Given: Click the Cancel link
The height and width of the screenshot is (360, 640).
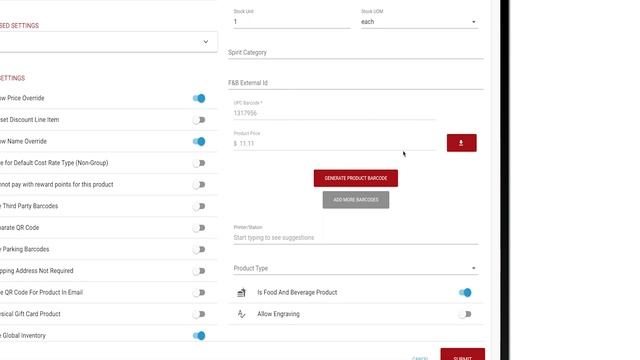Looking at the screenshot, I should click(x=420, y=358).
